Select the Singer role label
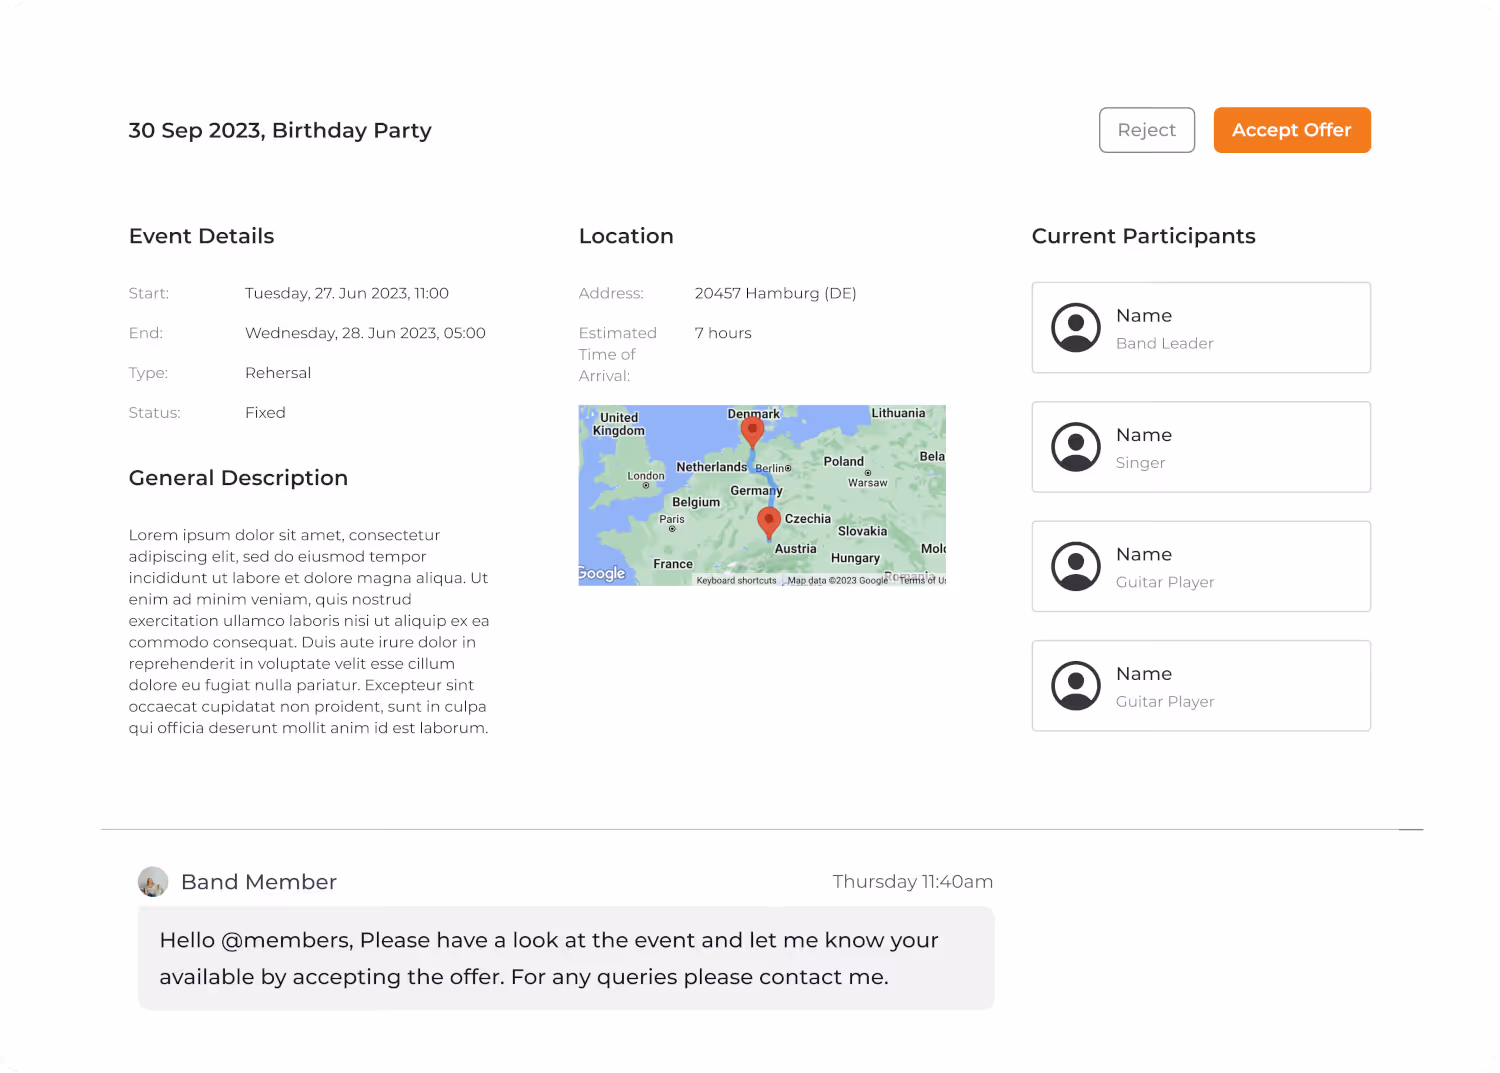The height and width of the screenshot is (1073, 1500). coord(1140,463)
